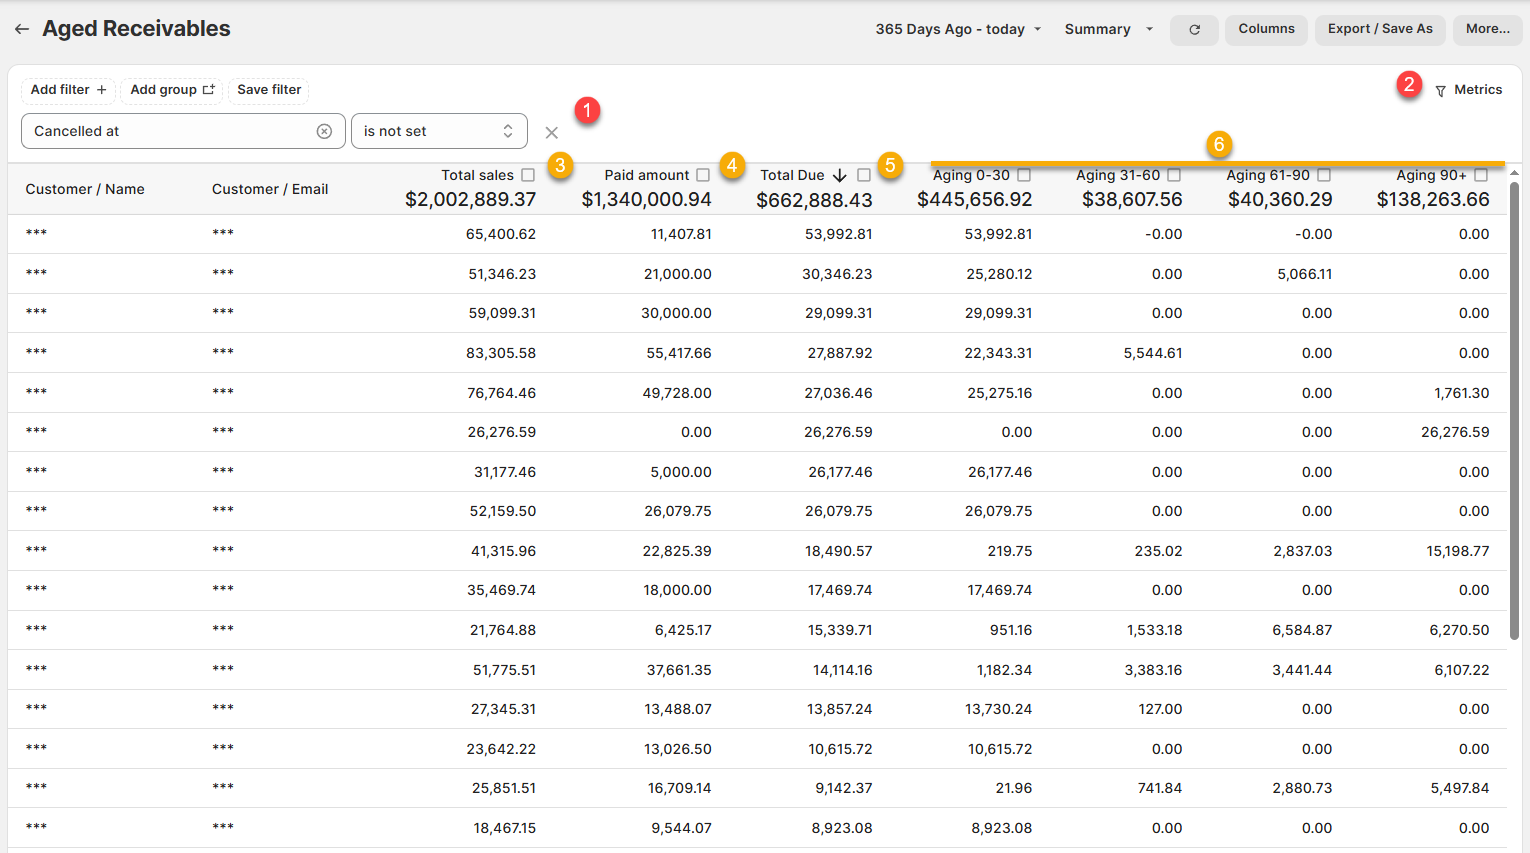Open the Metrics panel

(x=1468, y=90)
